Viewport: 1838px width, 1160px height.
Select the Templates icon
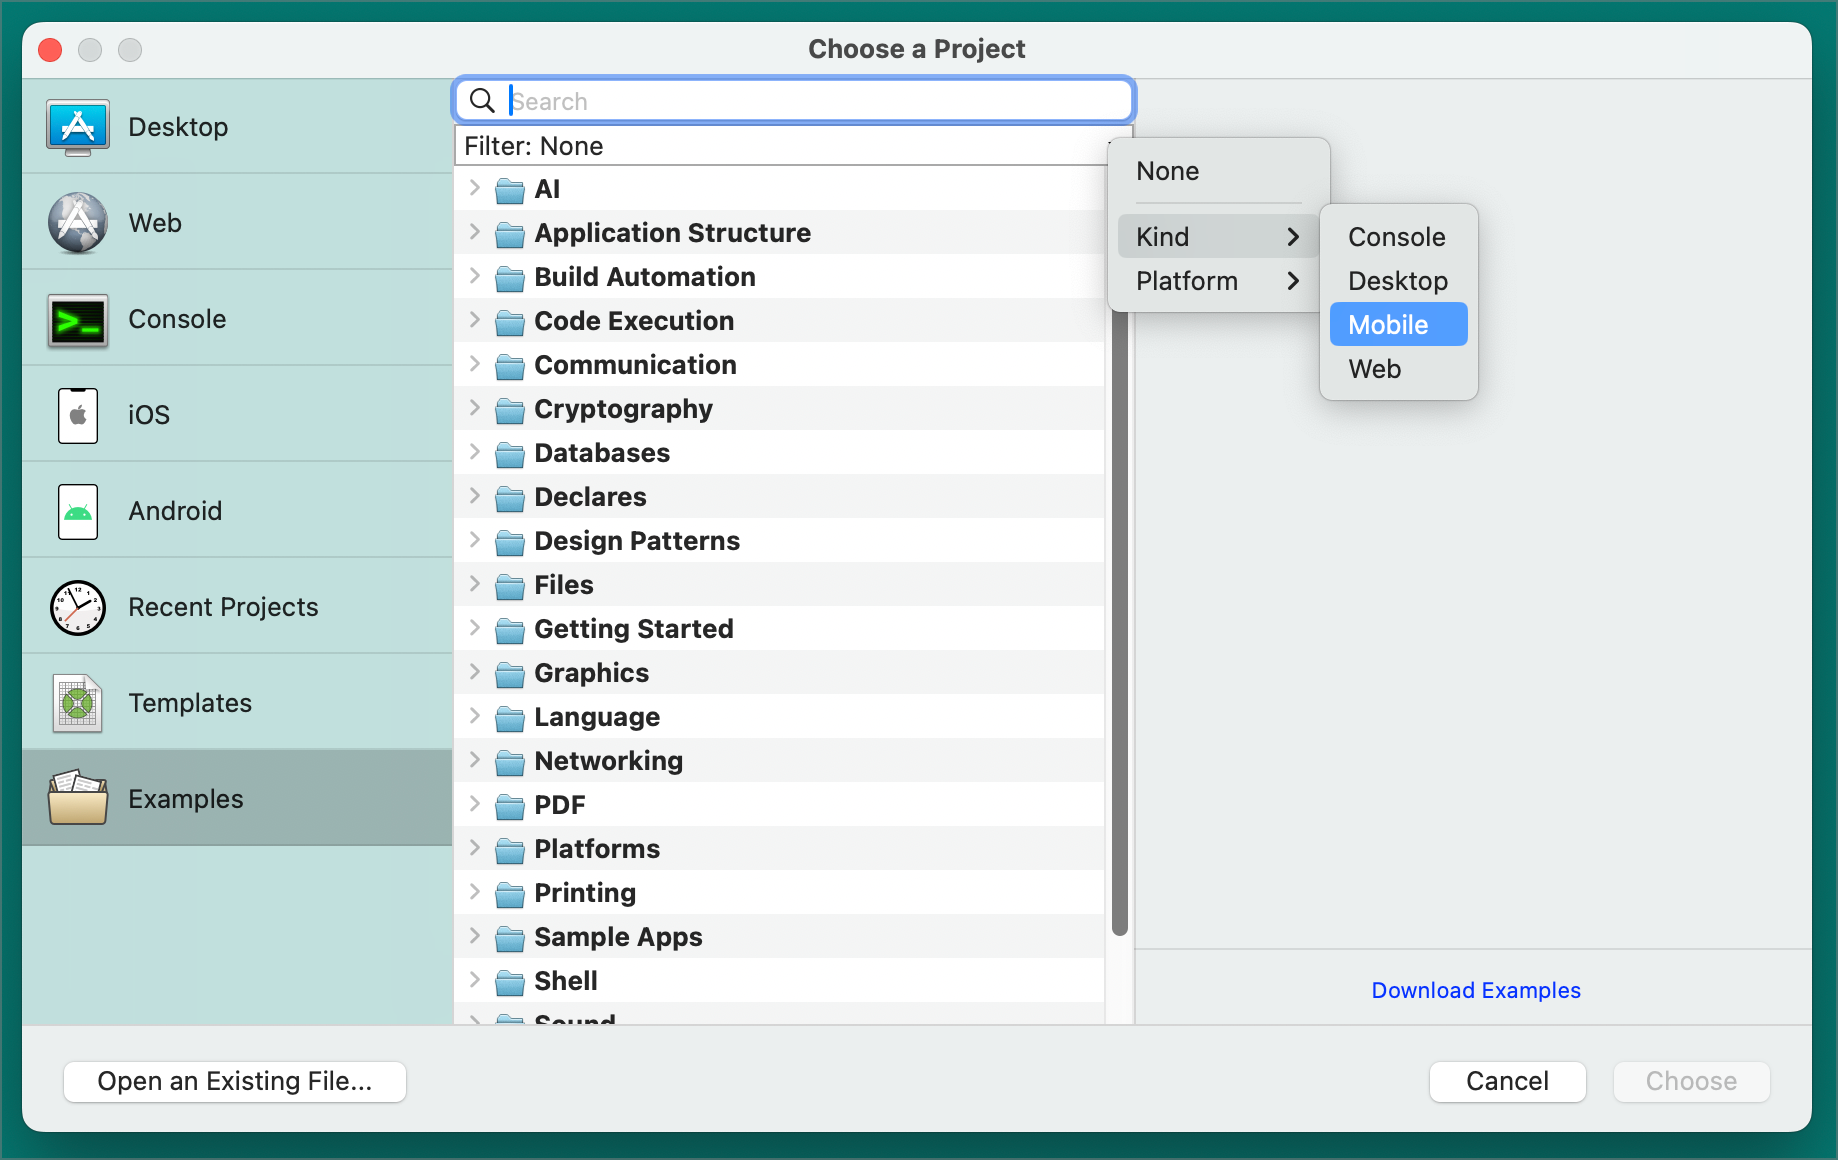point(78,703)
